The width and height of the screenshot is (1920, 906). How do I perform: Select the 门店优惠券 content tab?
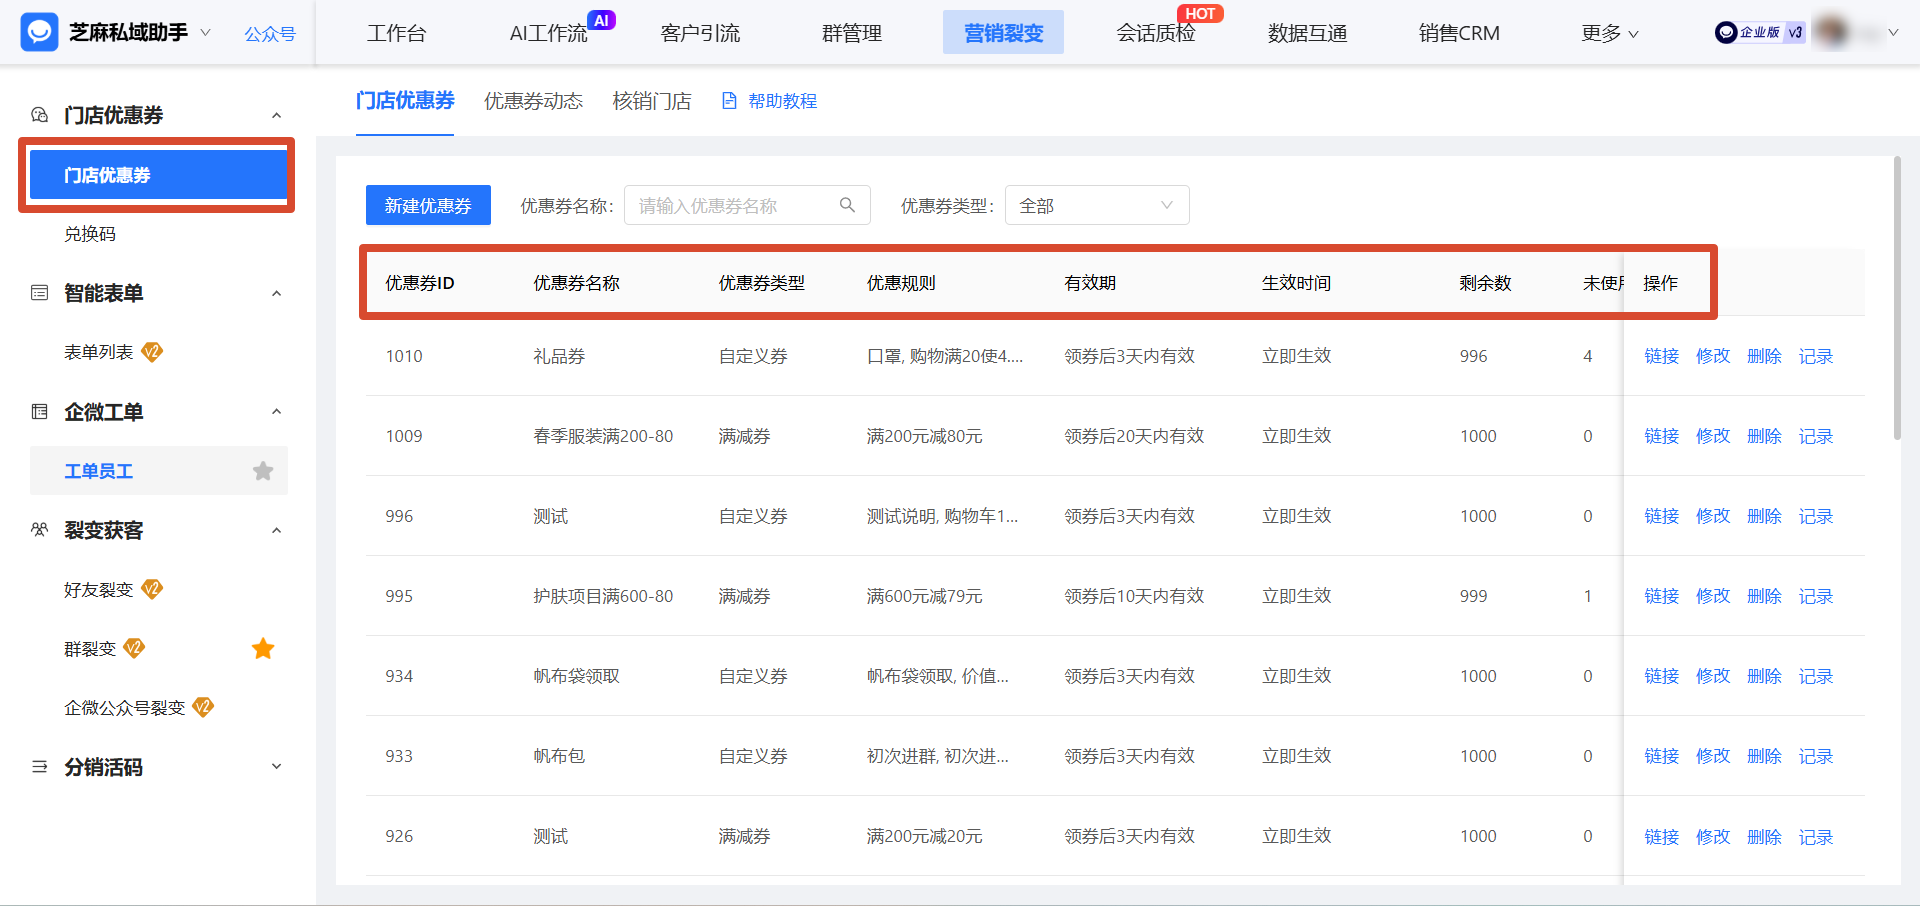[x=405, y=100]
